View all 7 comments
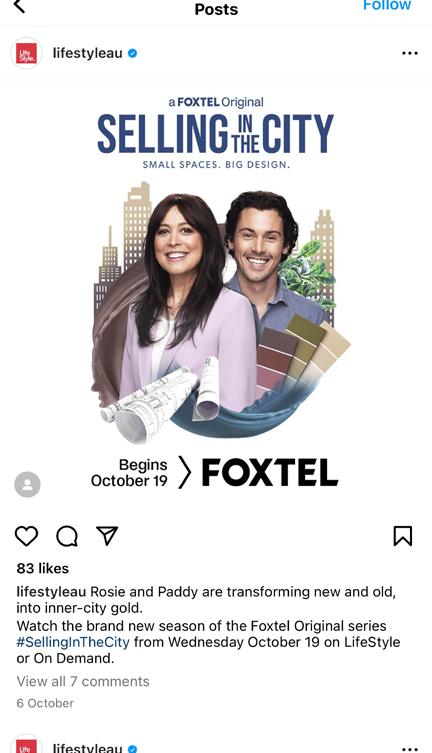The width and height of the screenshot is (432, 753). click(83, 681)
